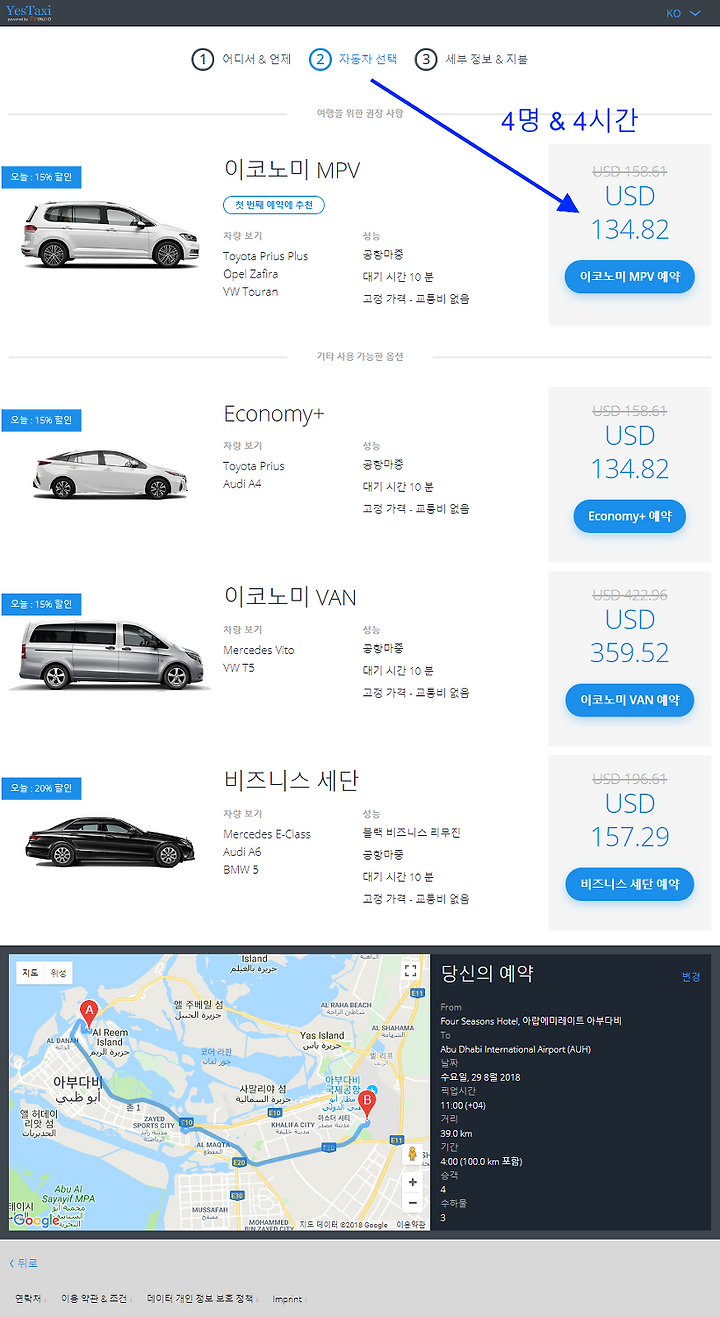The width and height of the screenshot is (720, 1317).
Task: Click the Mercedes E-Class text
Action: (267, 834)
